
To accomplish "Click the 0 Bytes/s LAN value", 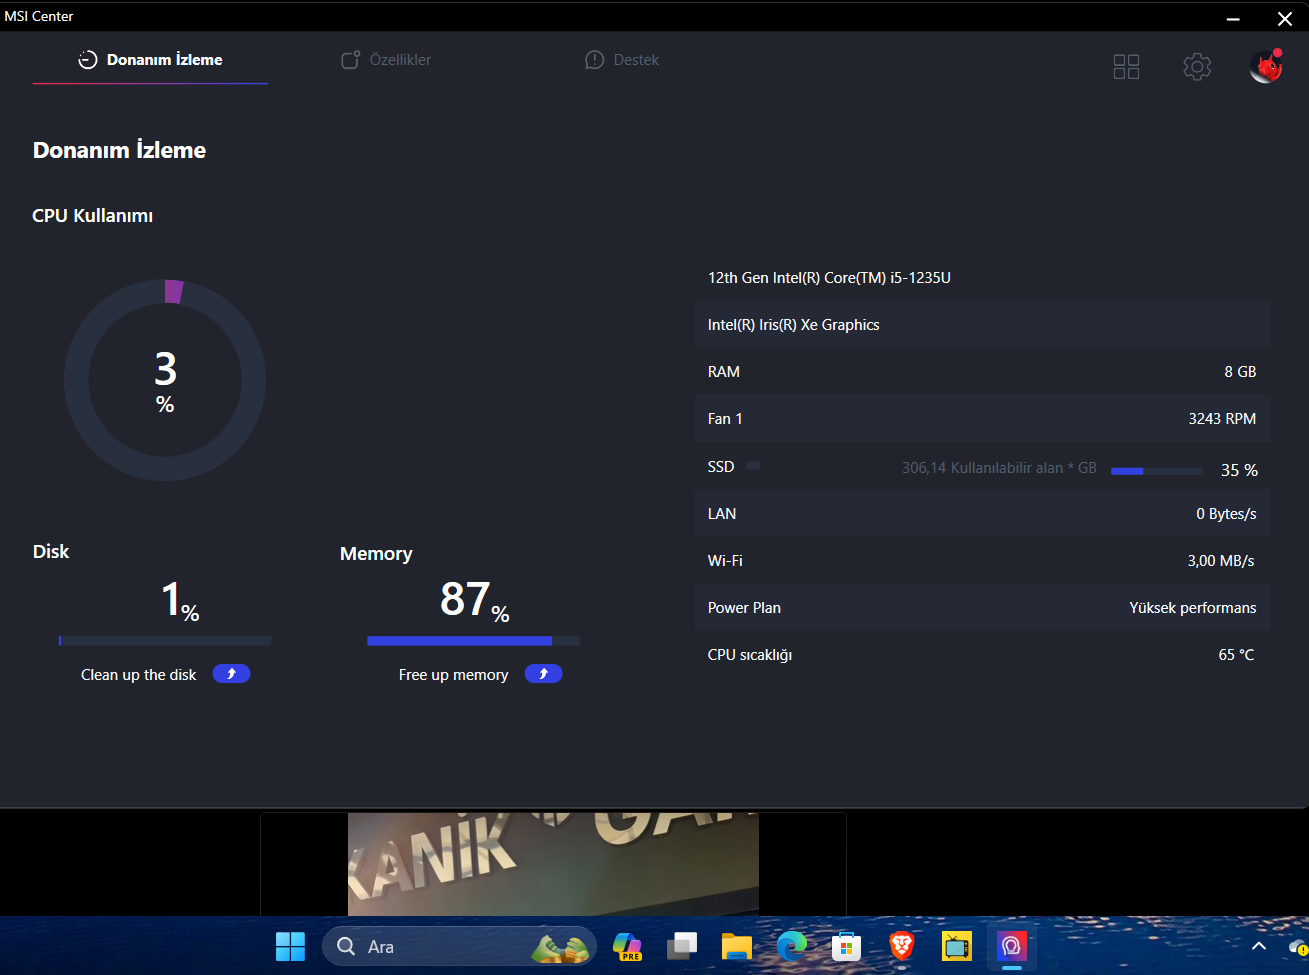I will click(1226, 514).
